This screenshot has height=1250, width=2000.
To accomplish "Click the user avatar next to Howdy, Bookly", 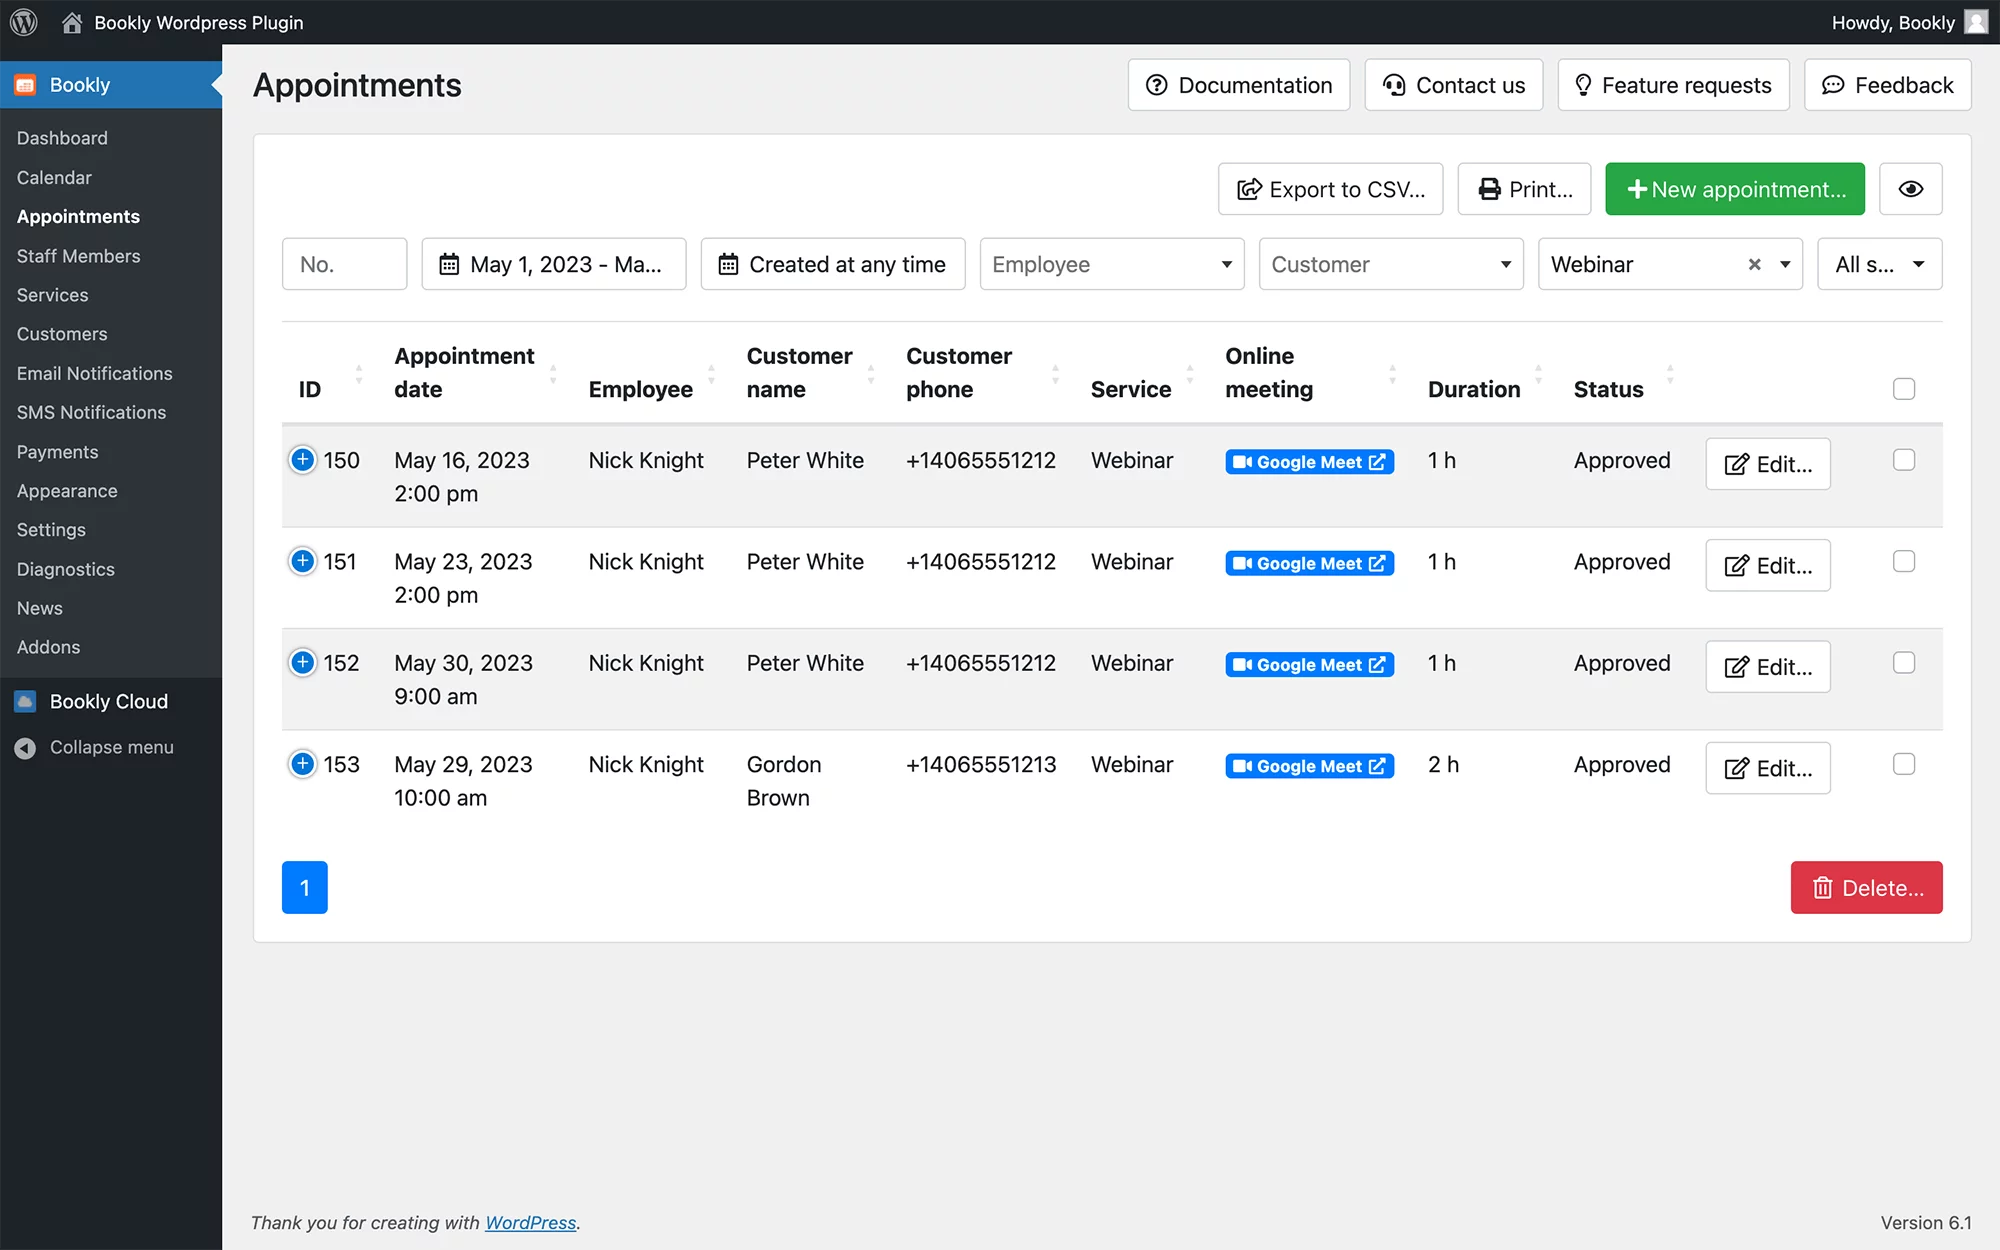I will point(1976,22).
